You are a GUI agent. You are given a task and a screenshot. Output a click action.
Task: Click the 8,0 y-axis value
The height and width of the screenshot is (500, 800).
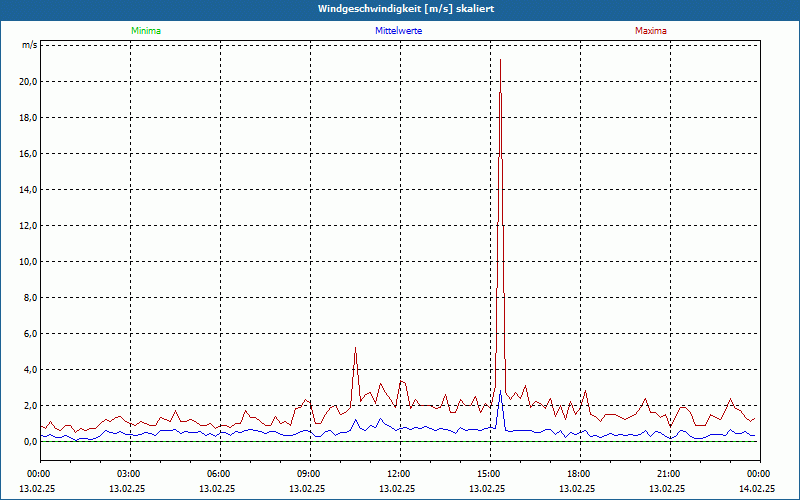pos(31,297)
